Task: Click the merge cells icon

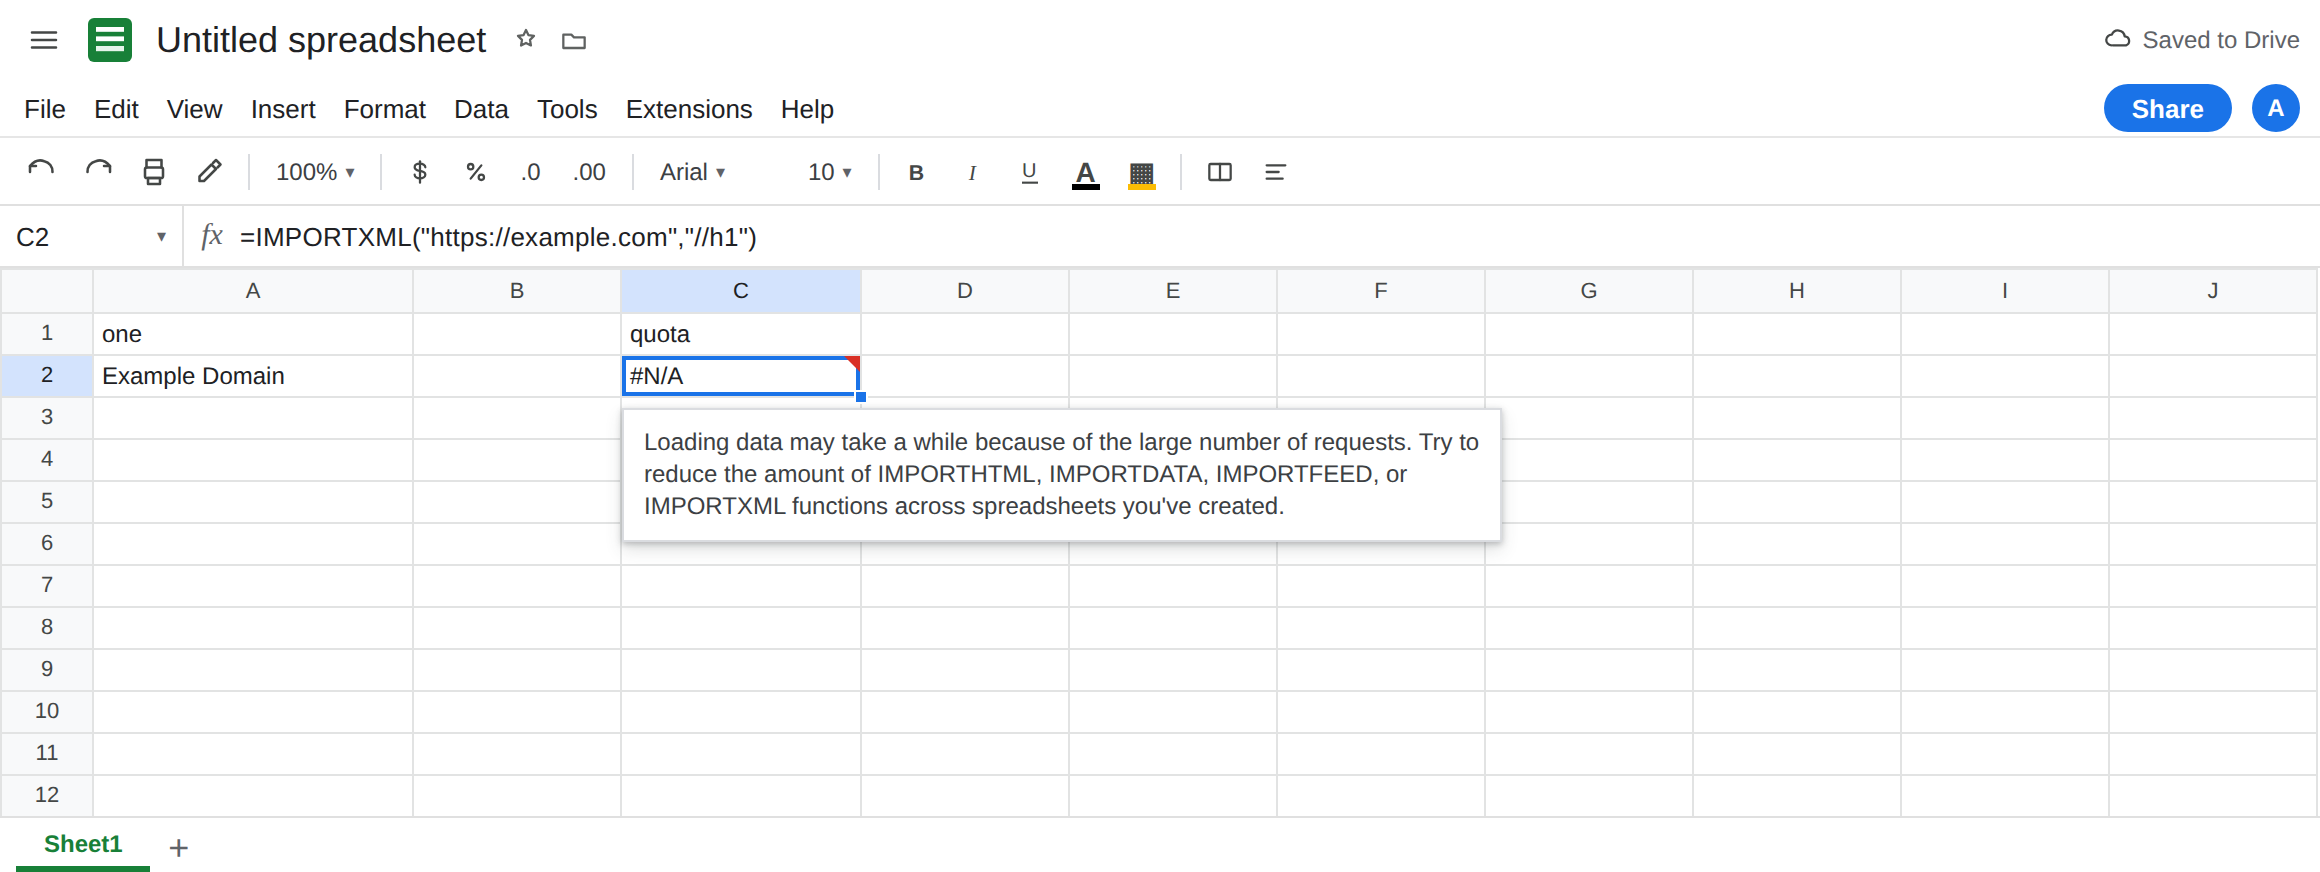Action: pyautogui.click(x=1220, y=172)
